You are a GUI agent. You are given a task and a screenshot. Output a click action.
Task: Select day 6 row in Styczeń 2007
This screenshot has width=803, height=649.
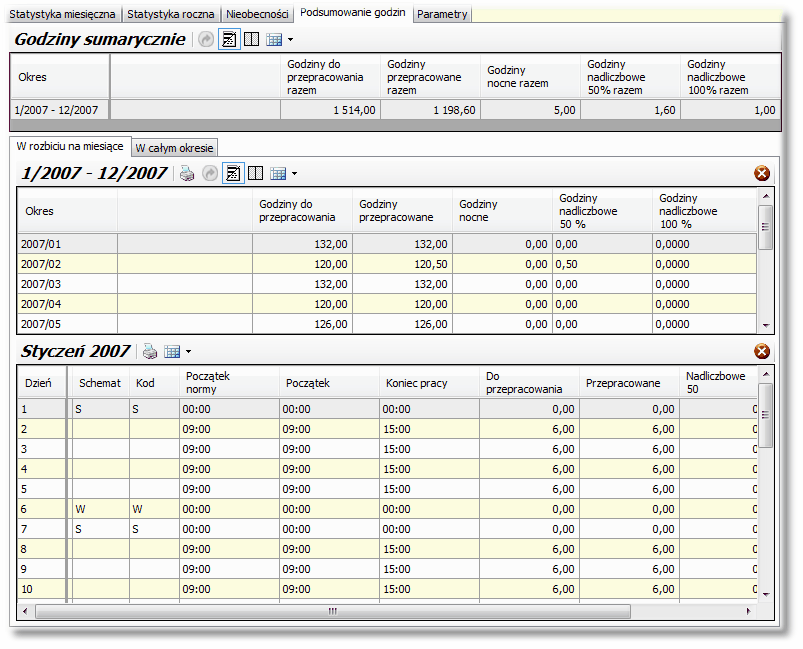pyautogui.click(x=387, y=509)
